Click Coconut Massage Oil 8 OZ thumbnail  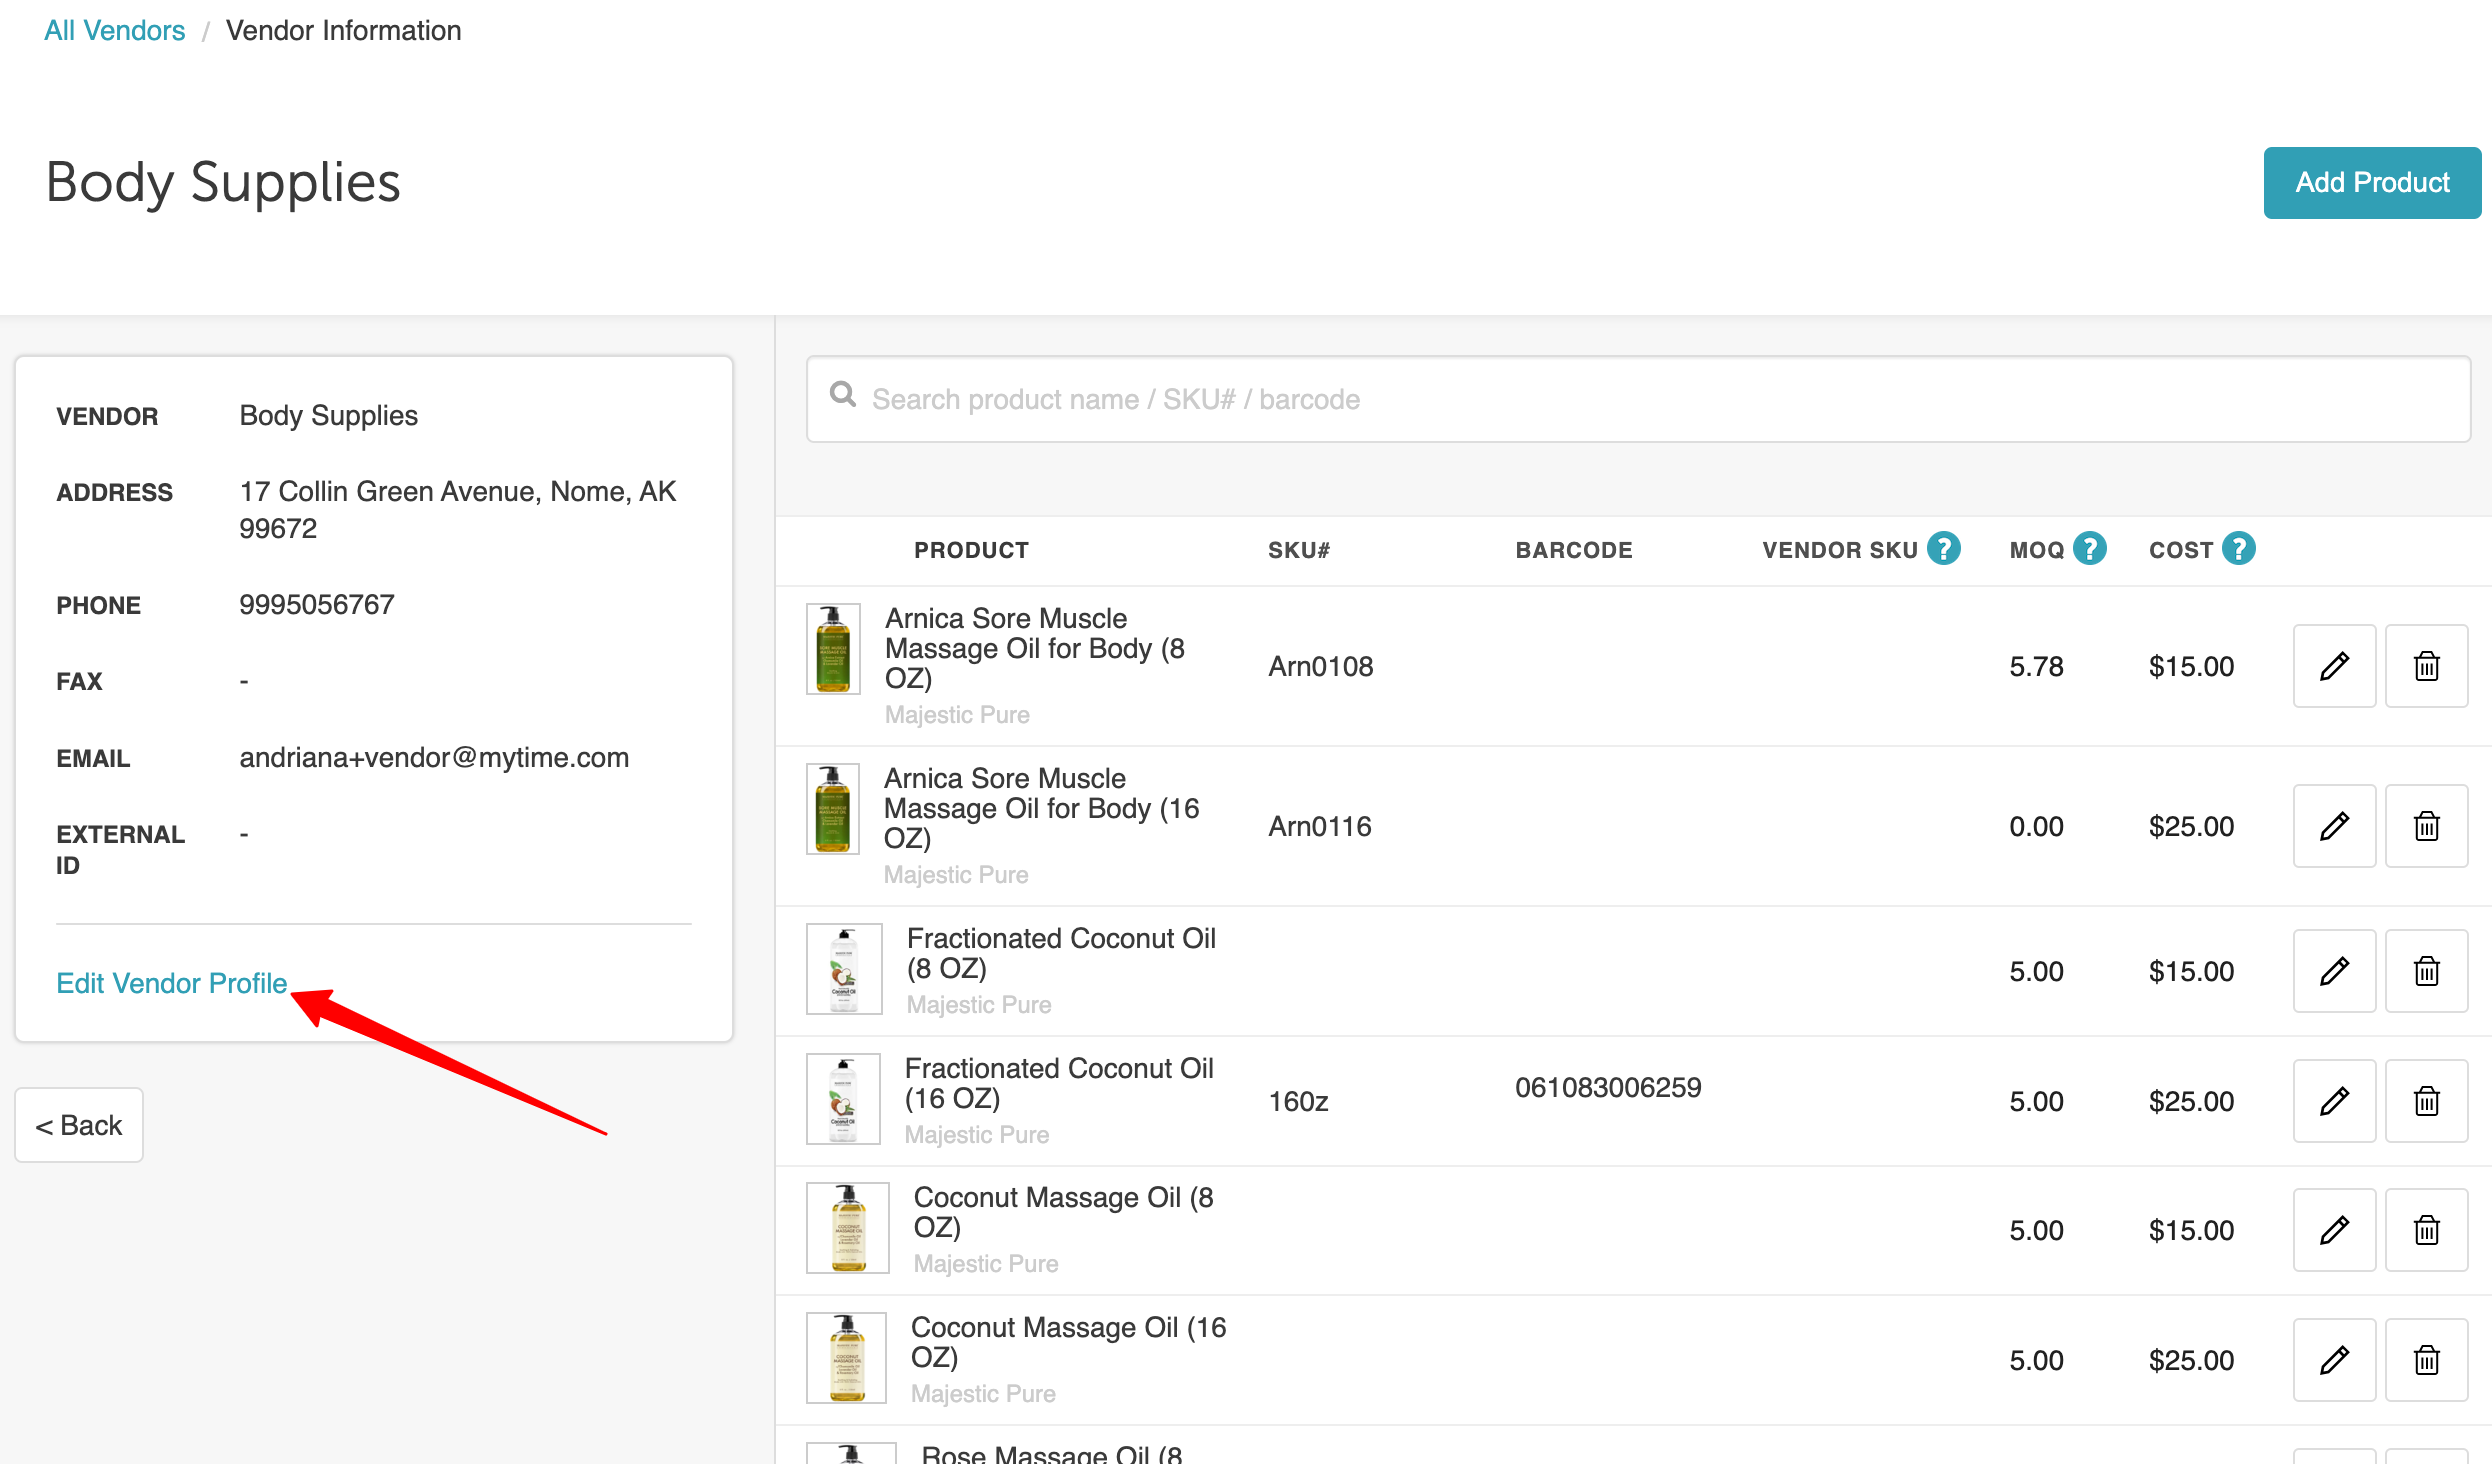[847, 1228]
